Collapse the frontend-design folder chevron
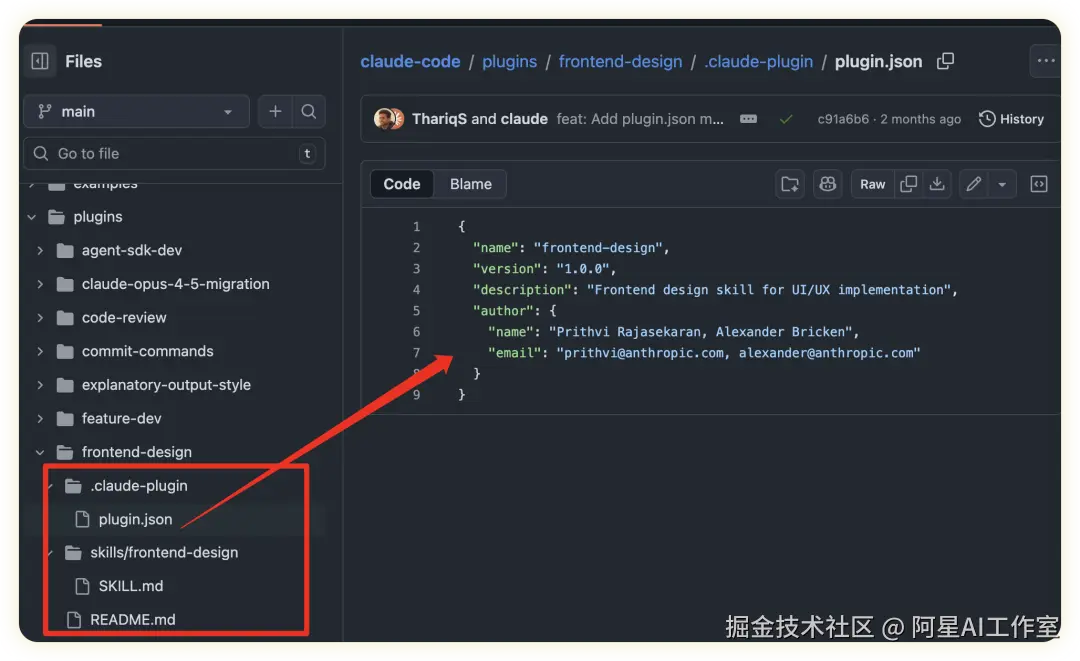Screen dimensions: 1080x661 click(x=40, y=452)
